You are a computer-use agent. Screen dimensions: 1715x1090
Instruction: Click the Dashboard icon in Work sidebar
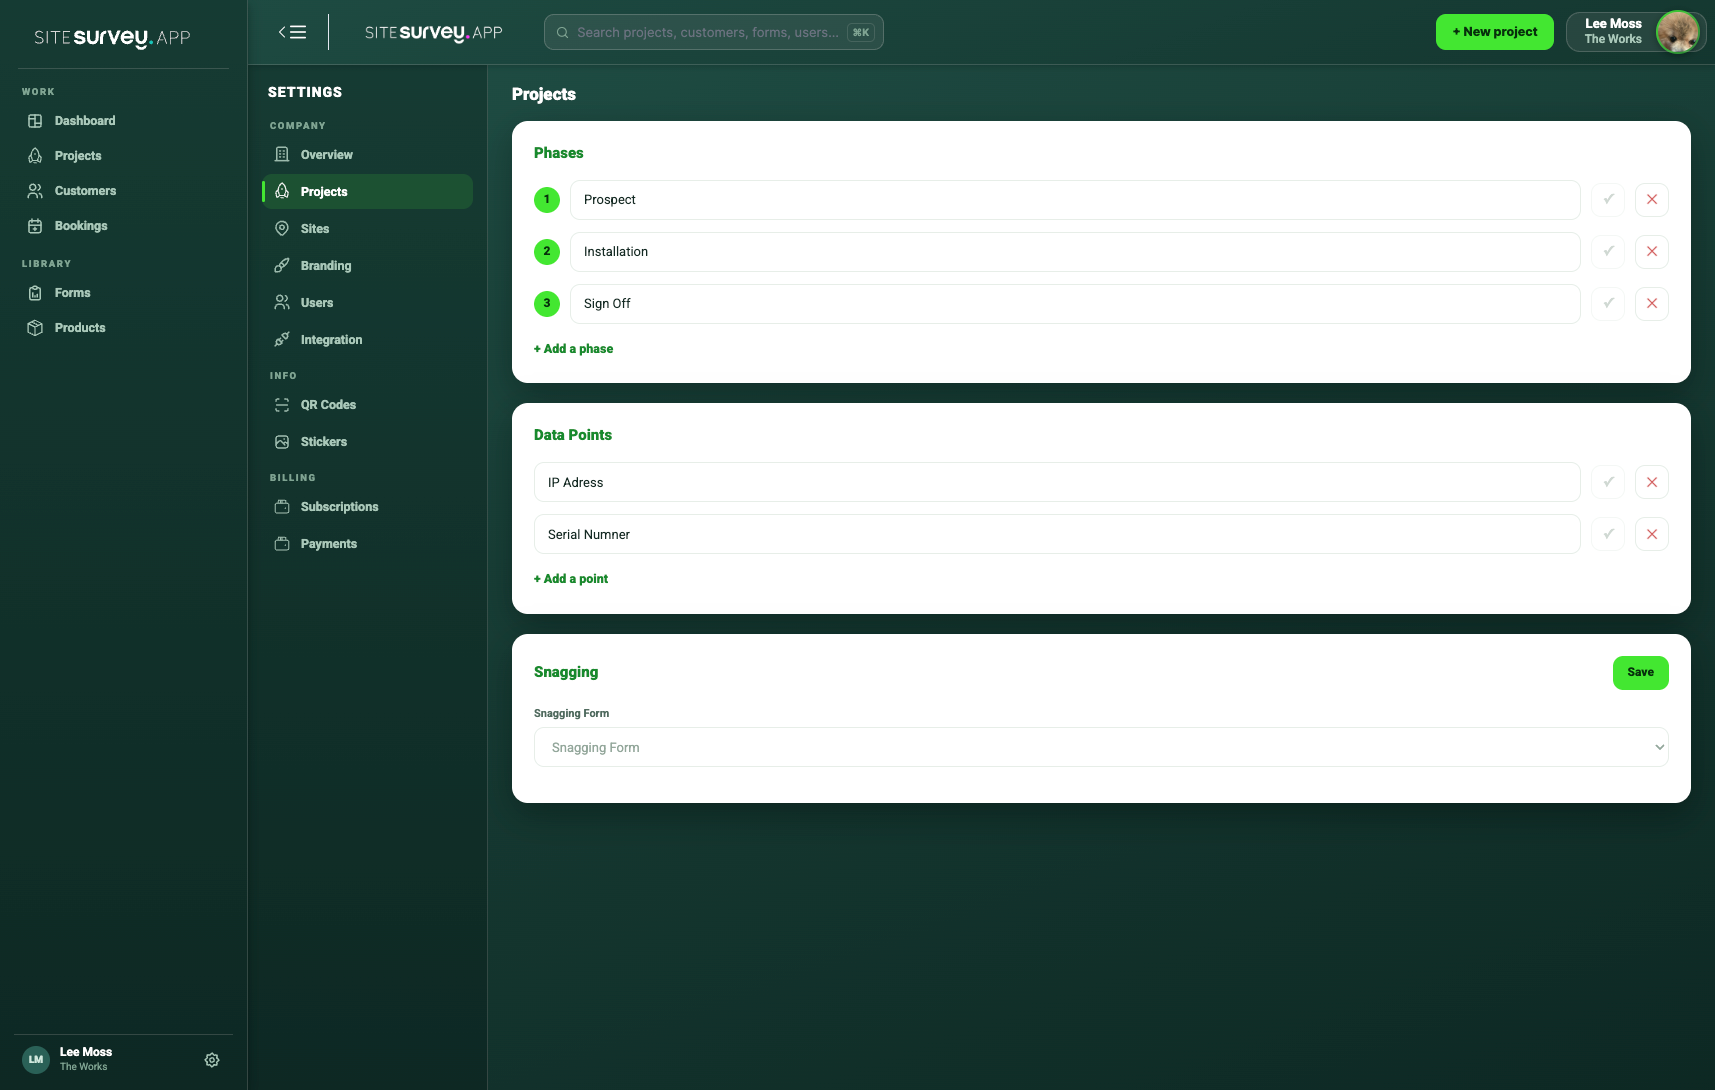[35, 121]
